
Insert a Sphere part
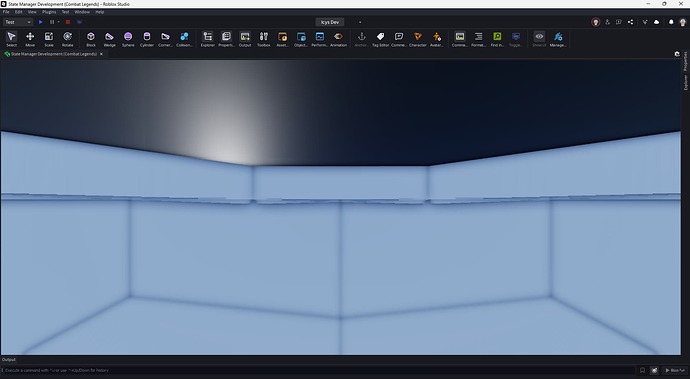[128, 39]
